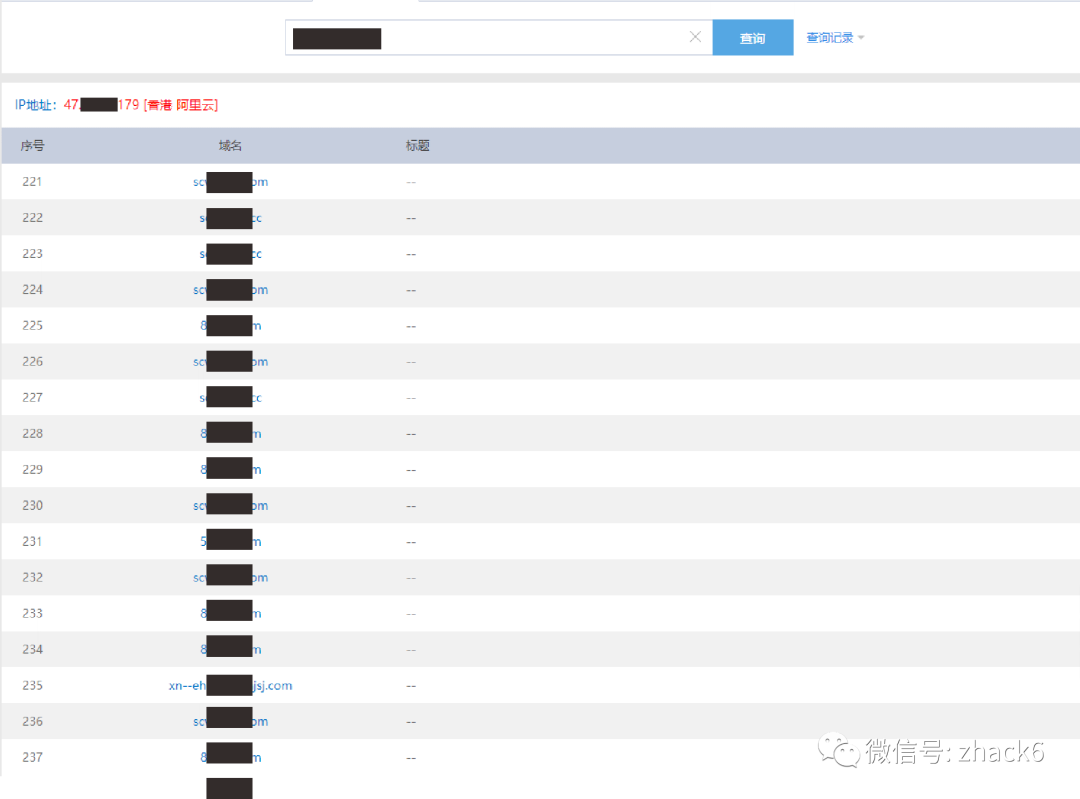
Task: Click the blue 查询 search button
Action: pyautogui.click(x=753, y=38)
